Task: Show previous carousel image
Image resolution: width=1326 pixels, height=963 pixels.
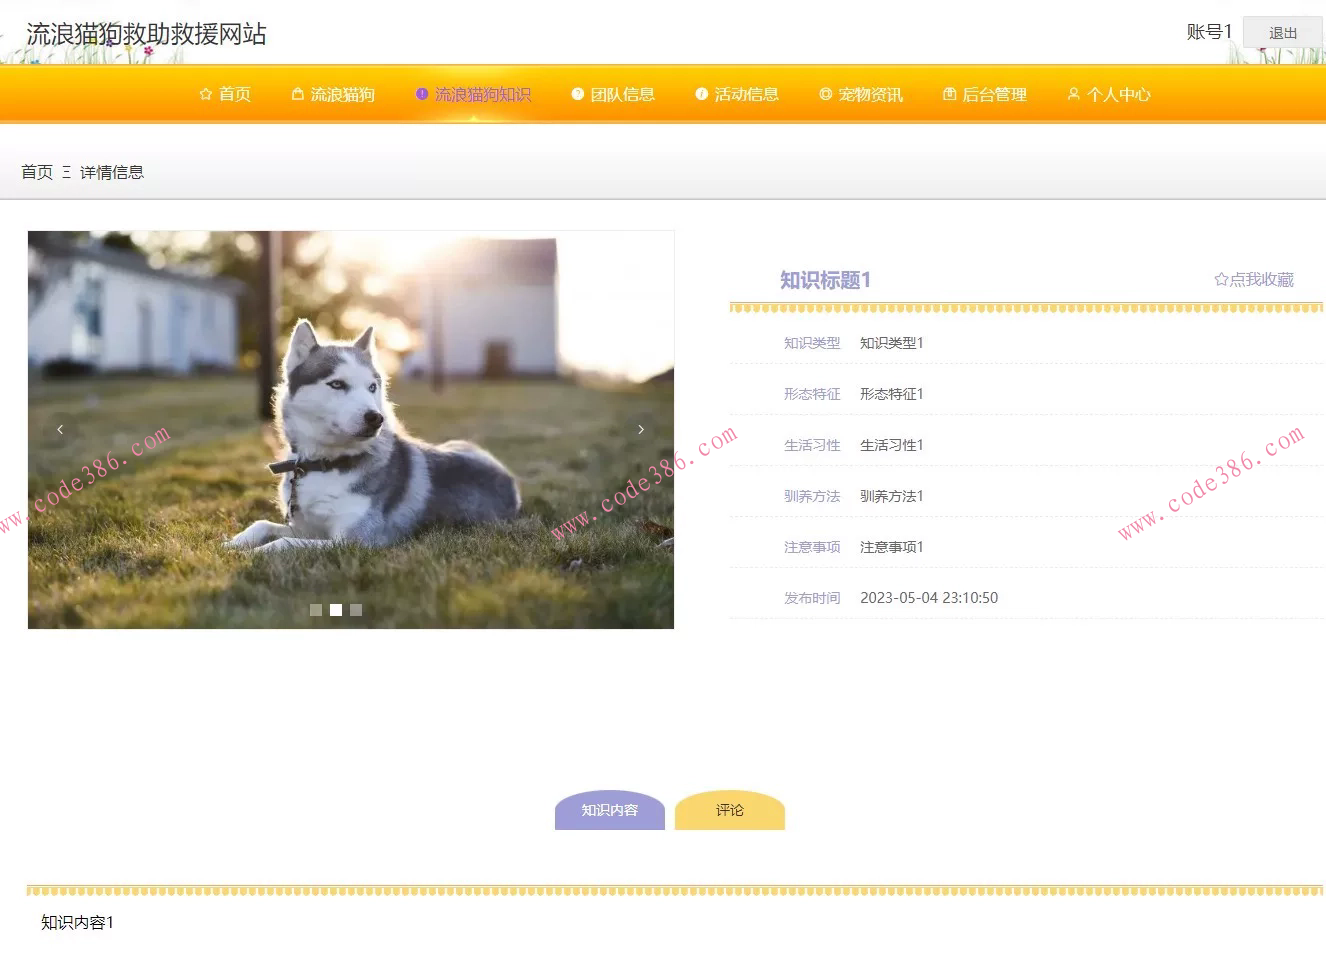Action: (x=60, y=430)
